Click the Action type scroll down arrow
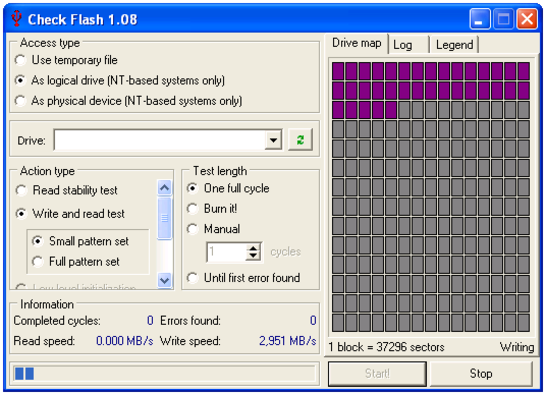Image resolution: width=546 pixels, height=395 pixels. (164, 280)
